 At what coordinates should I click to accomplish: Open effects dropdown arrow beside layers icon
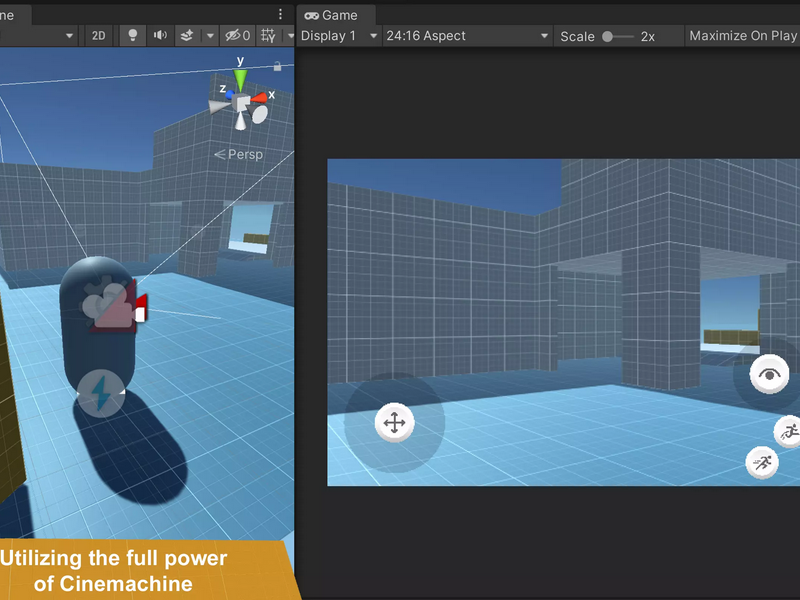point(210,36)
